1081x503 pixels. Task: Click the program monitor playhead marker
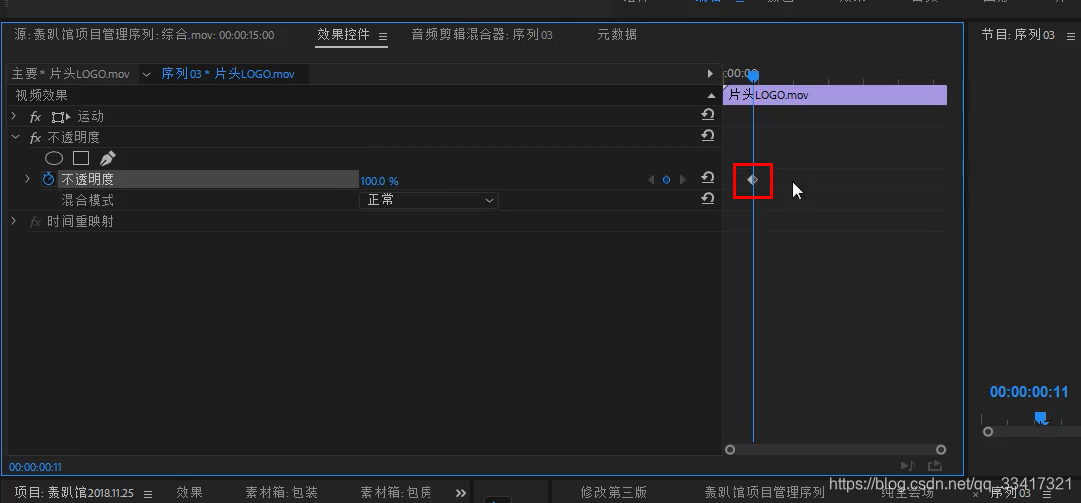(1041, 418)
